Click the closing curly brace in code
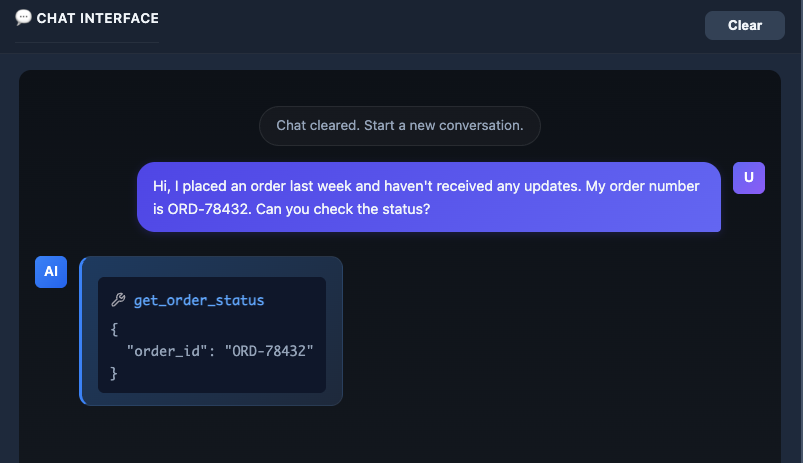 click(x=115, y=373)
